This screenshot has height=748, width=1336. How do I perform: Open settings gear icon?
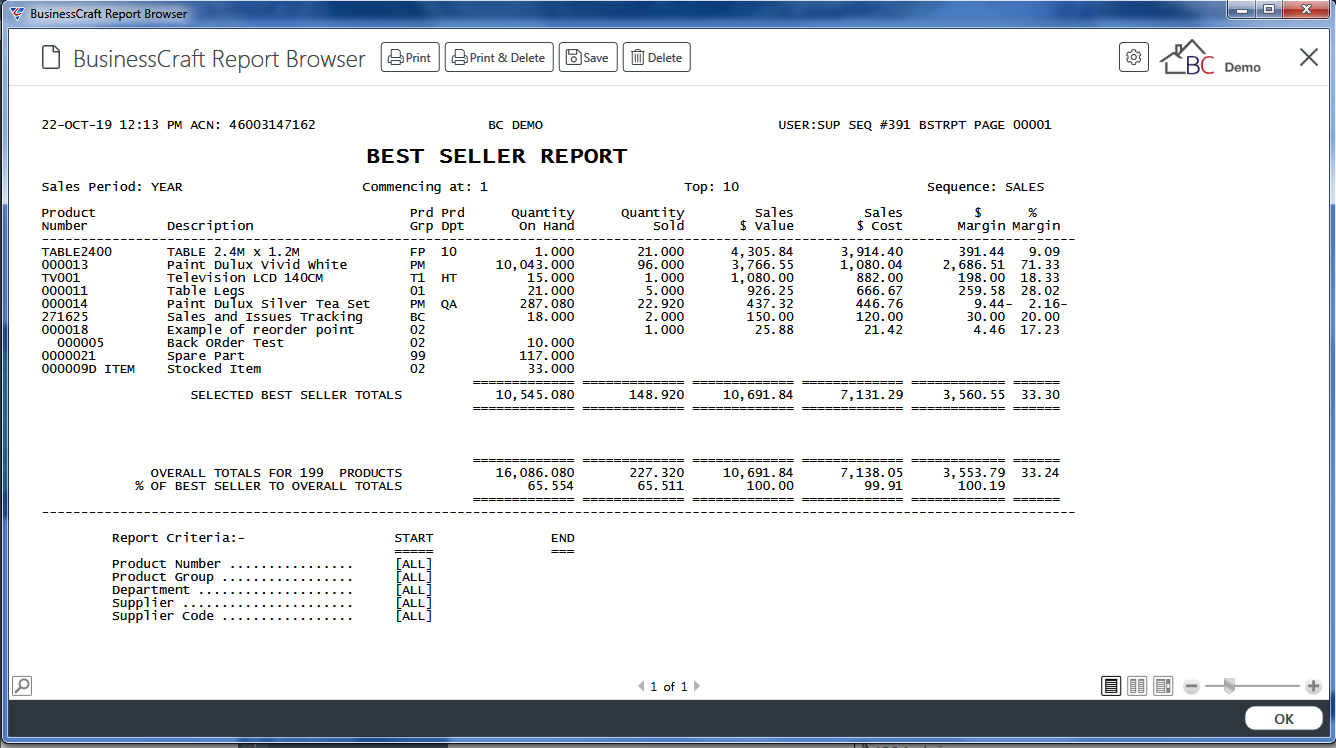(x=1133, y=57)
